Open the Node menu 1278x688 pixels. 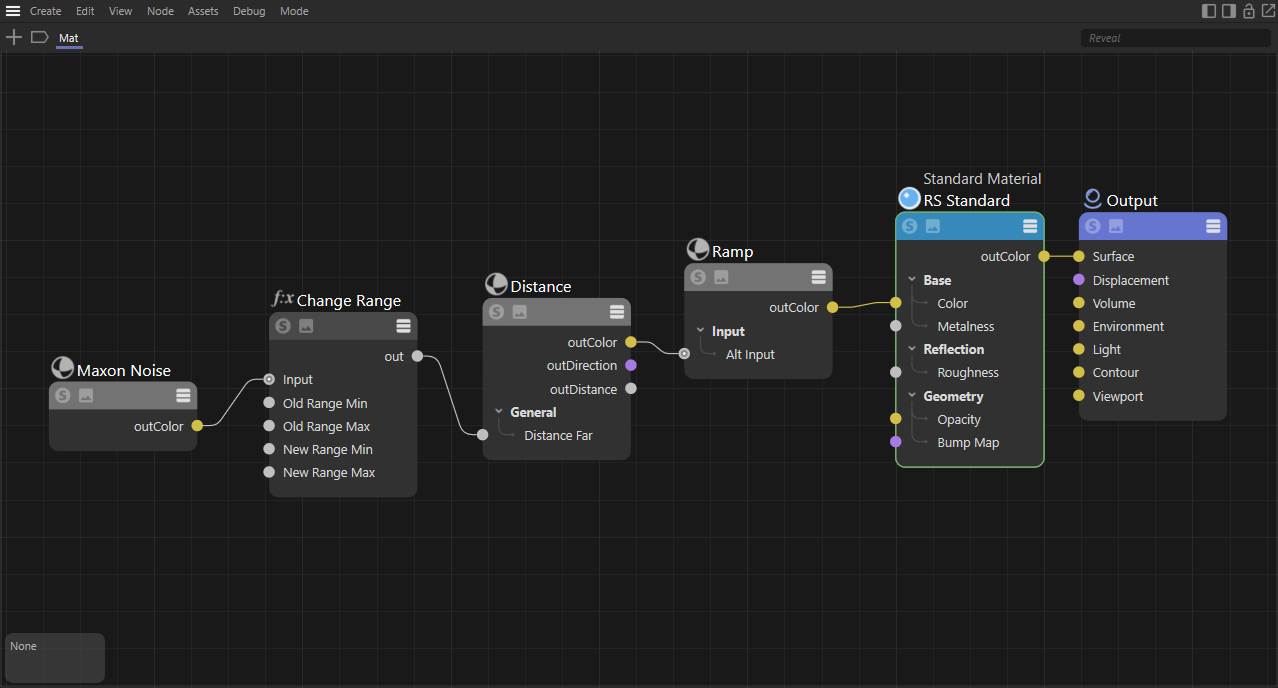(160, 11)
